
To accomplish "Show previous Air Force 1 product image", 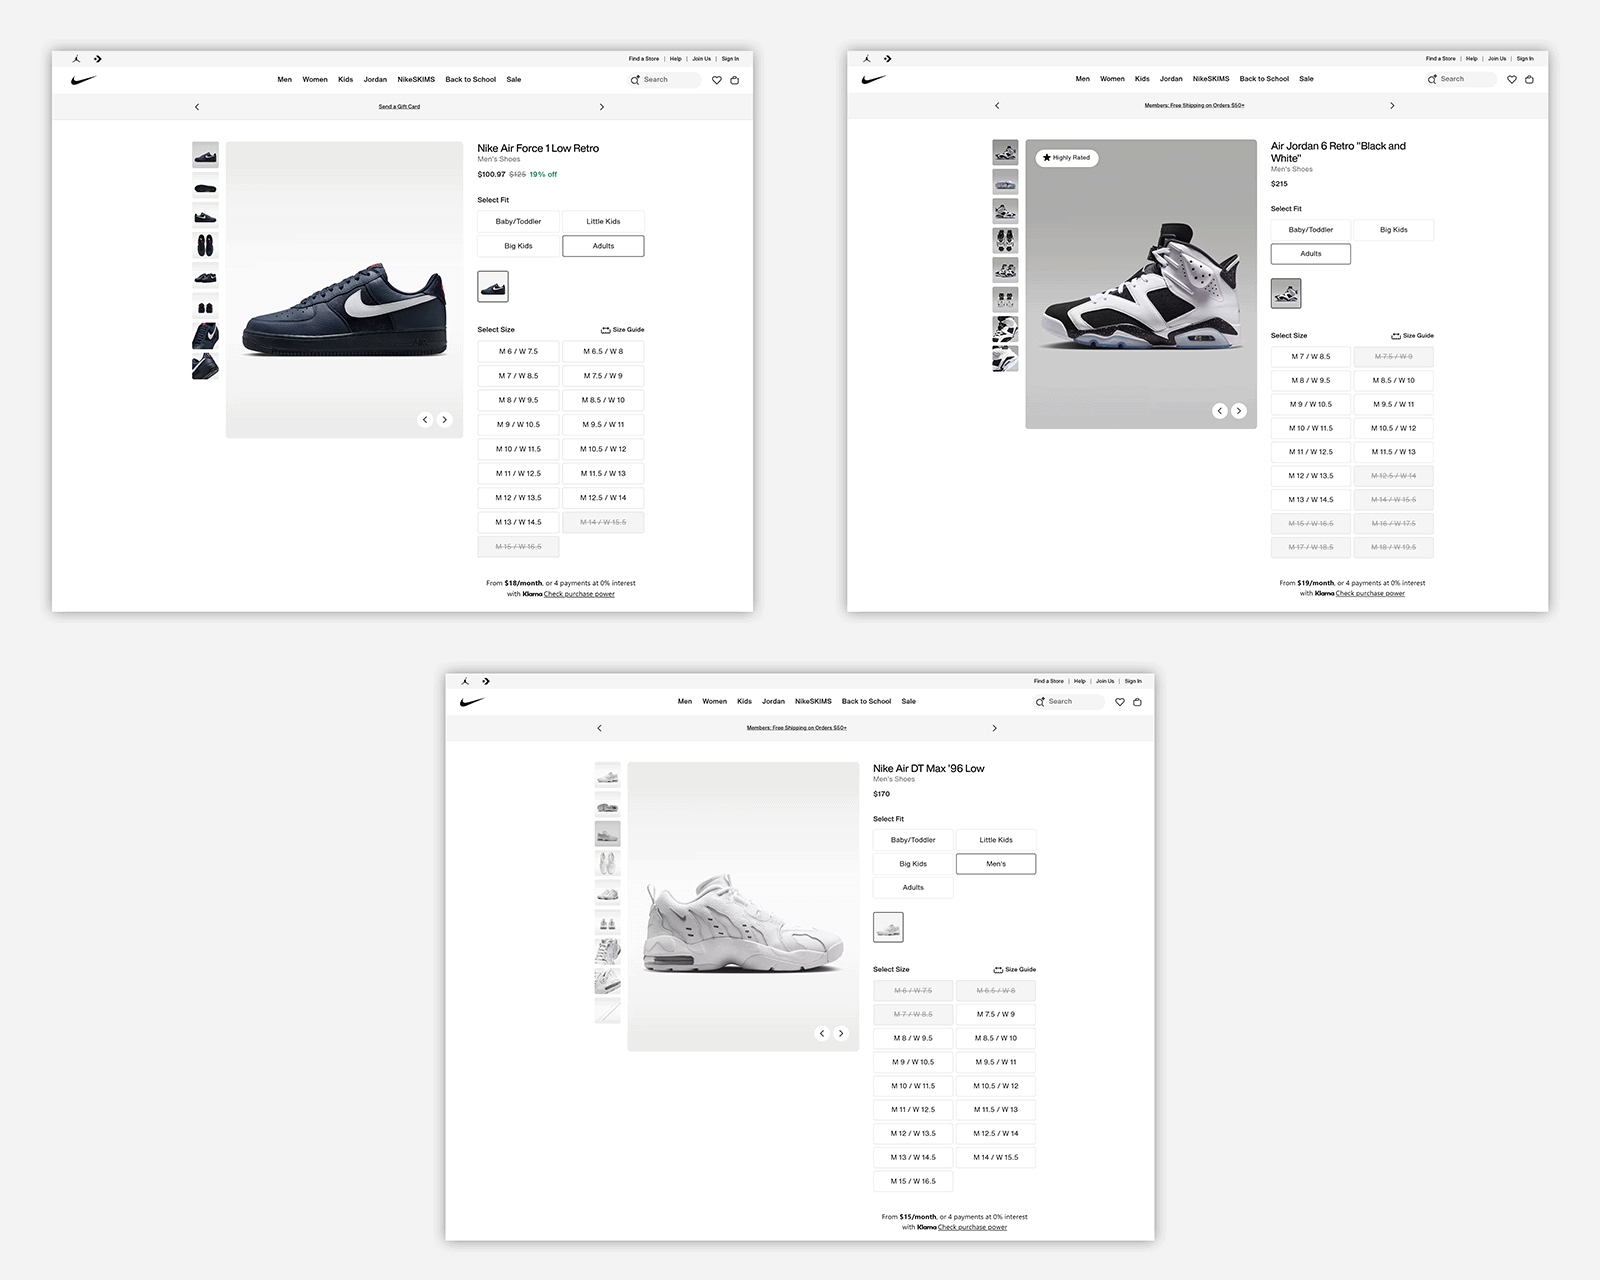I will click(x=425, y=420).
